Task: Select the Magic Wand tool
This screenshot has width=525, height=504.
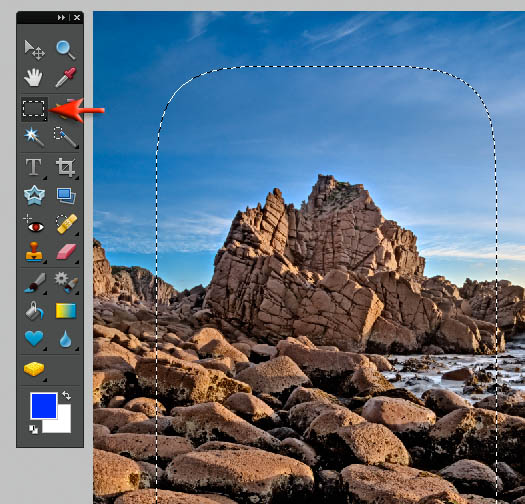Action: pyautogui.click(x=34, y=137)
